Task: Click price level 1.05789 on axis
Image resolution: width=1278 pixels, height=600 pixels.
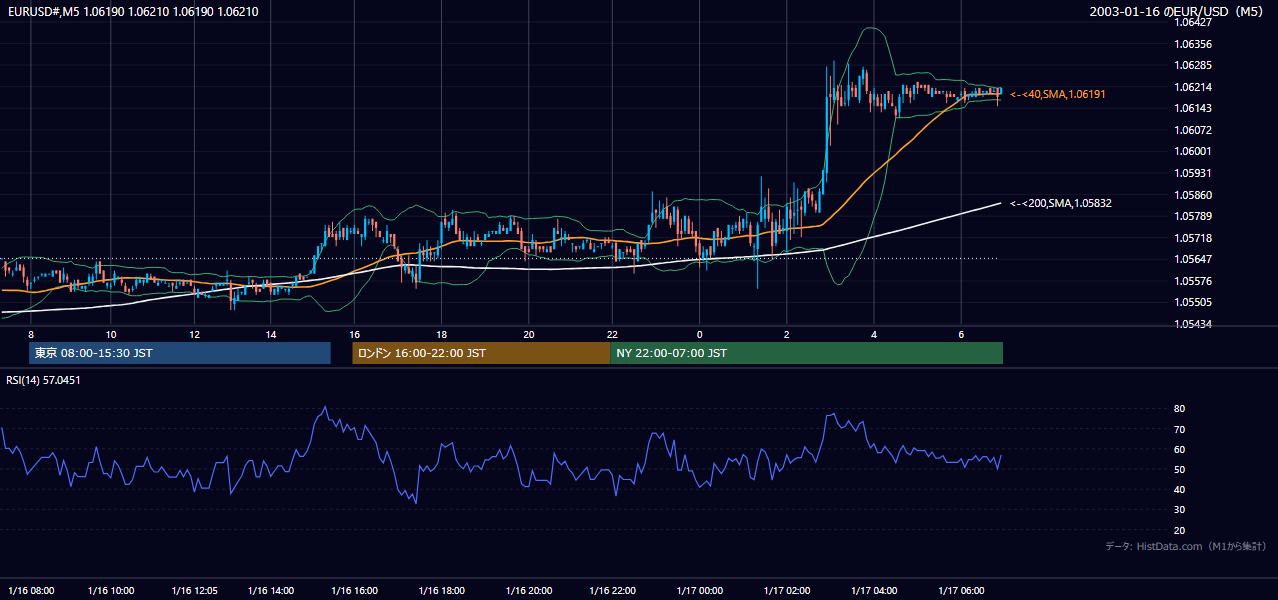Action: (x=1194, y=216)
